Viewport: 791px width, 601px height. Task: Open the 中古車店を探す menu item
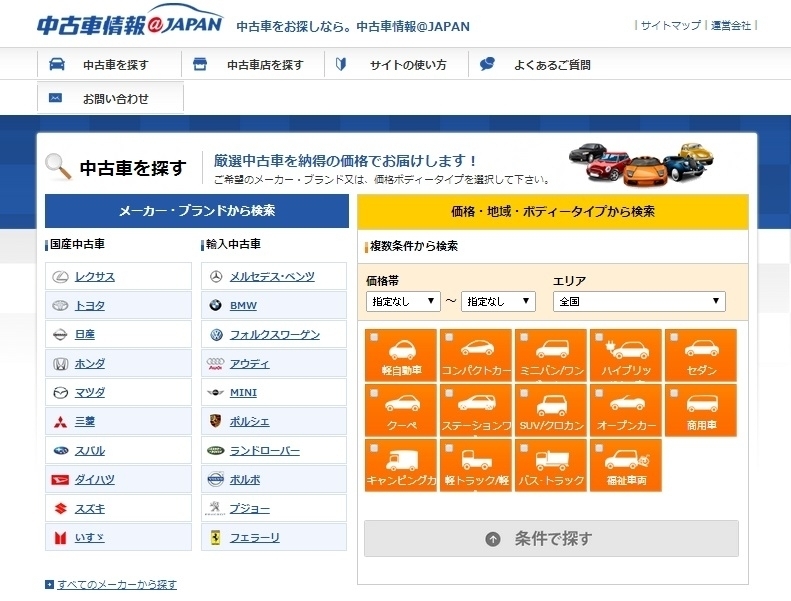click(x=253, y=65)
